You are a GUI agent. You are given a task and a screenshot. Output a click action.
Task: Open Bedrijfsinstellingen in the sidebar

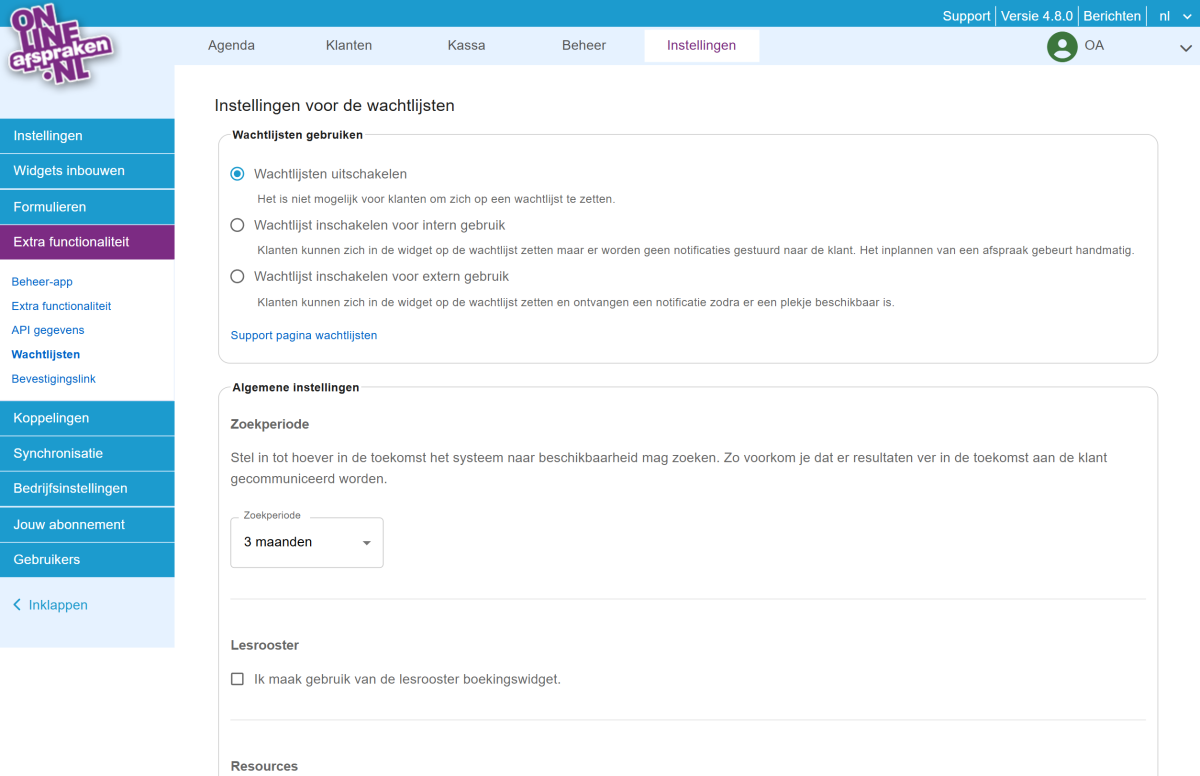[x=87, y=489]
